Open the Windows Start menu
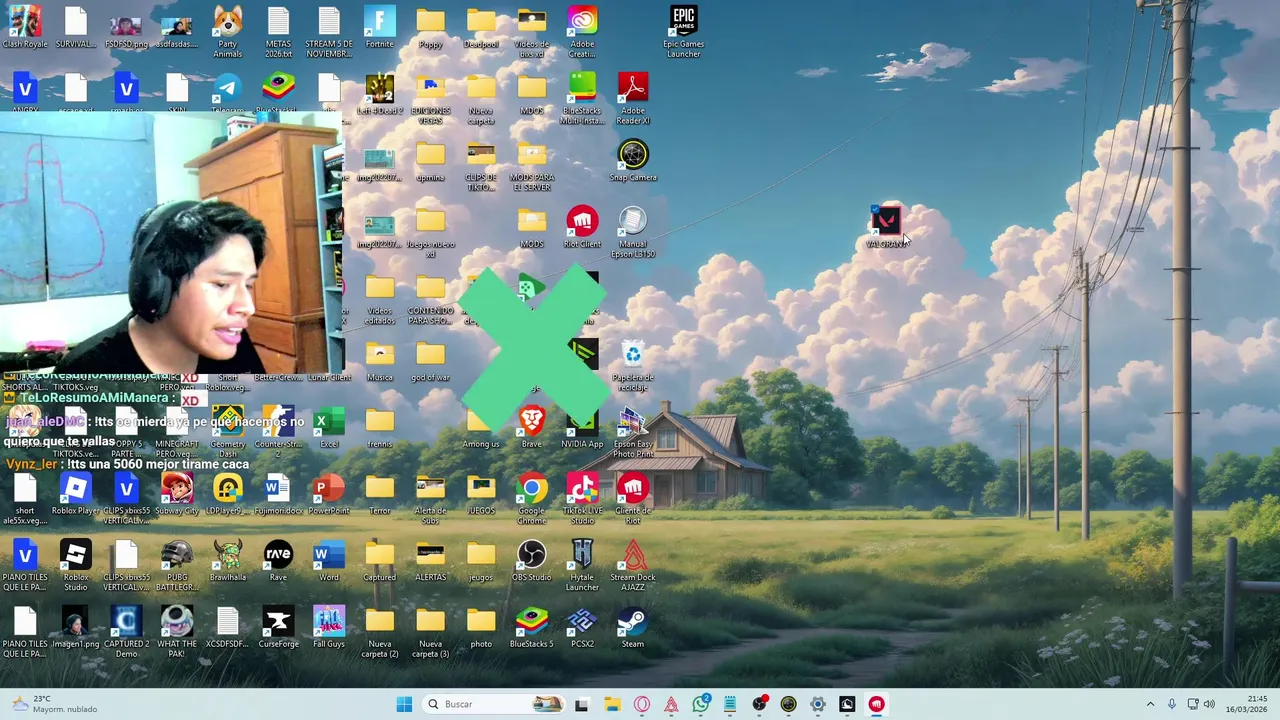 404,704
